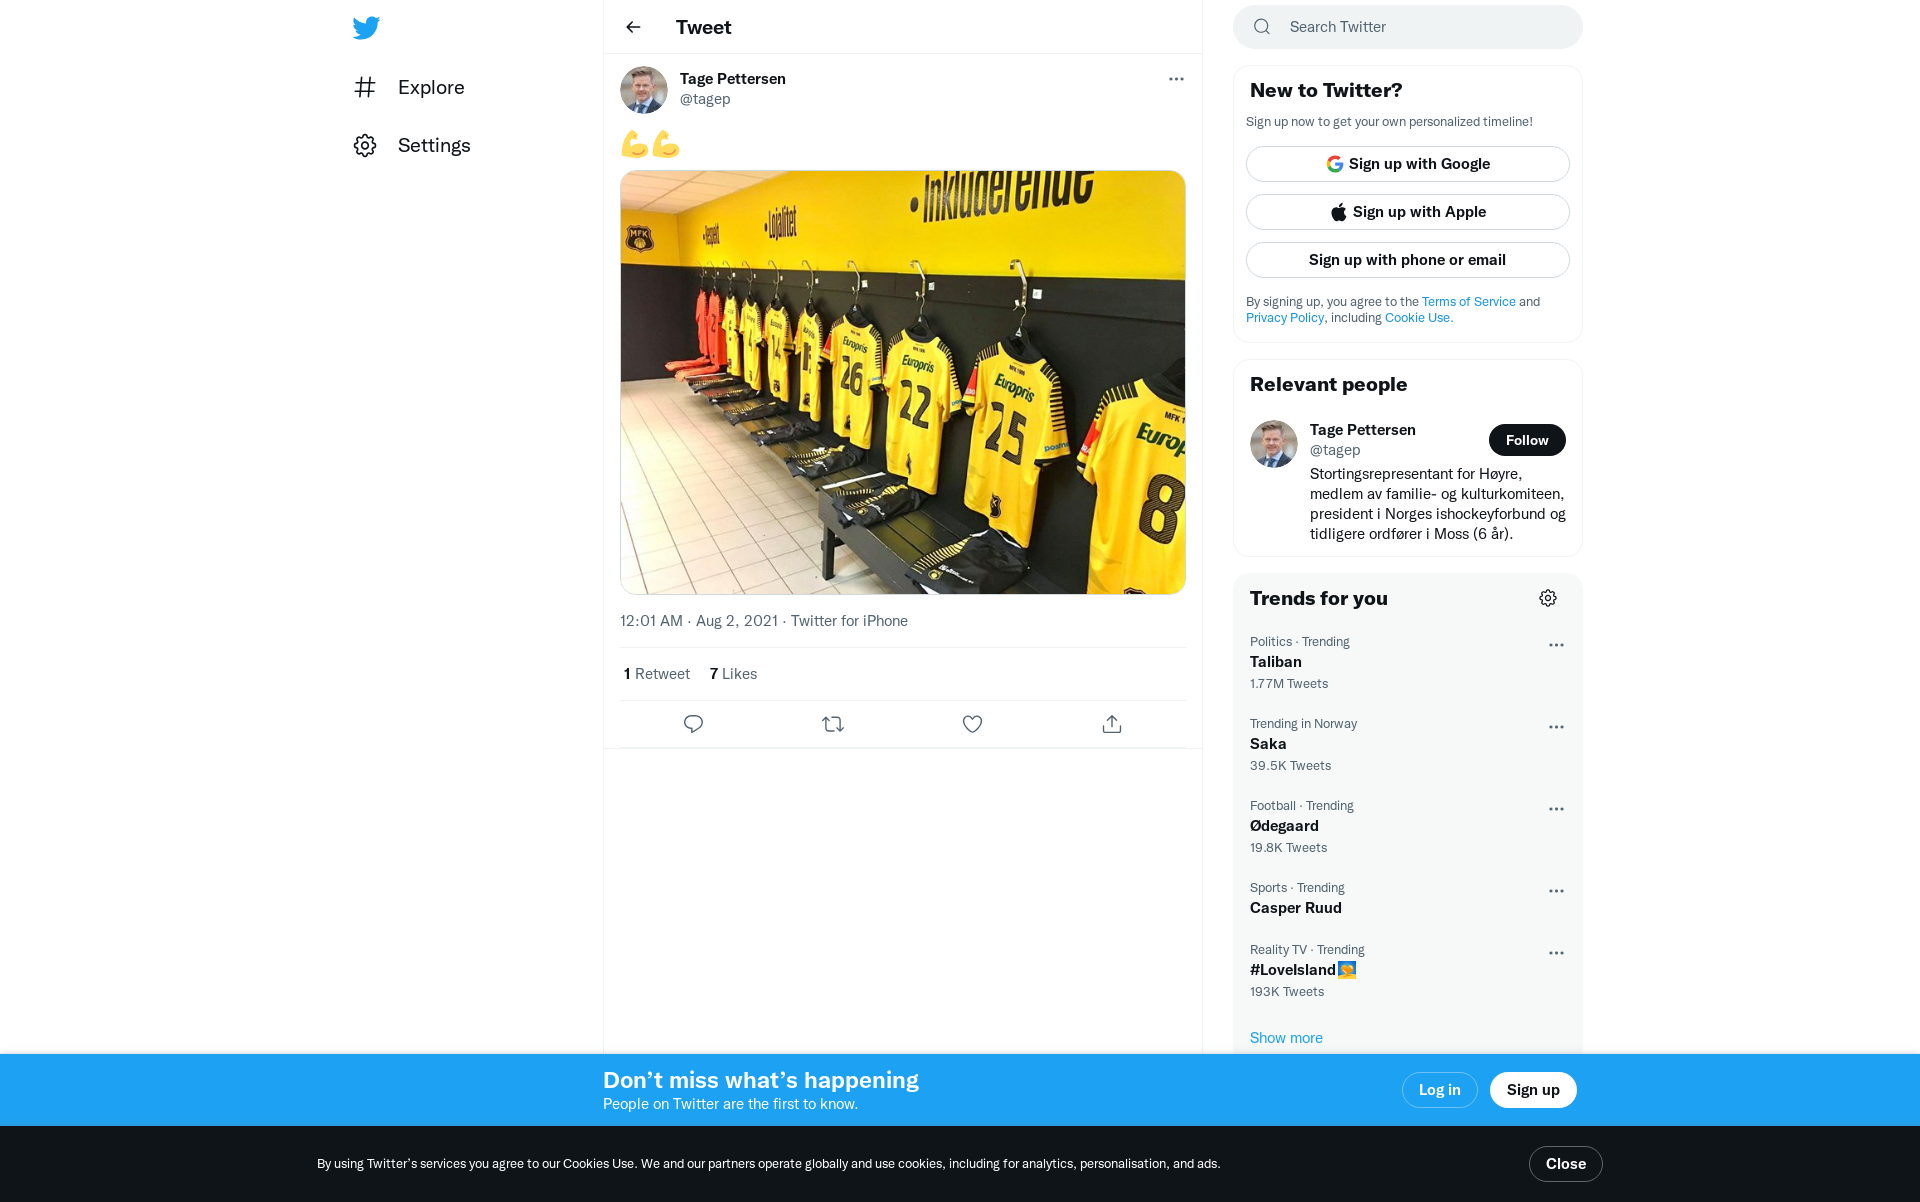Viewport: 1920px width, 1202px height.
Task: Open tweet's more options menu
Action: pyautogui.click(x=1176, y=79)
